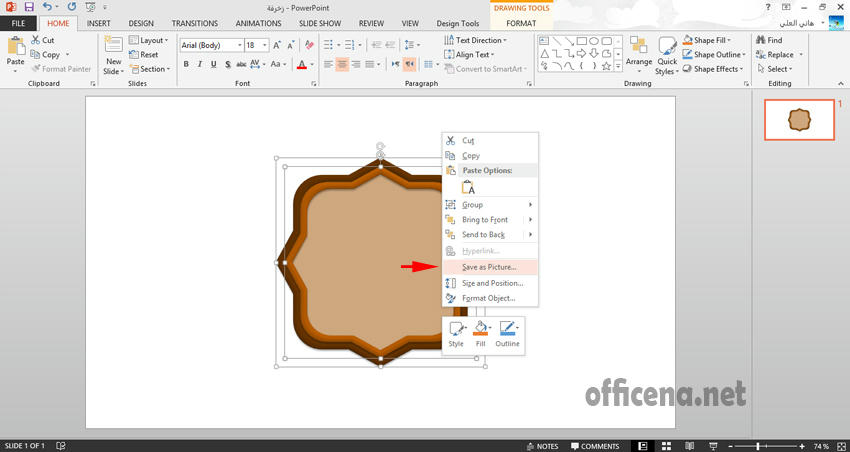This screenshot has height=452, width=850.
Task: Open the font name dropdown Arial (Body)
Action: tap(240, 45)
